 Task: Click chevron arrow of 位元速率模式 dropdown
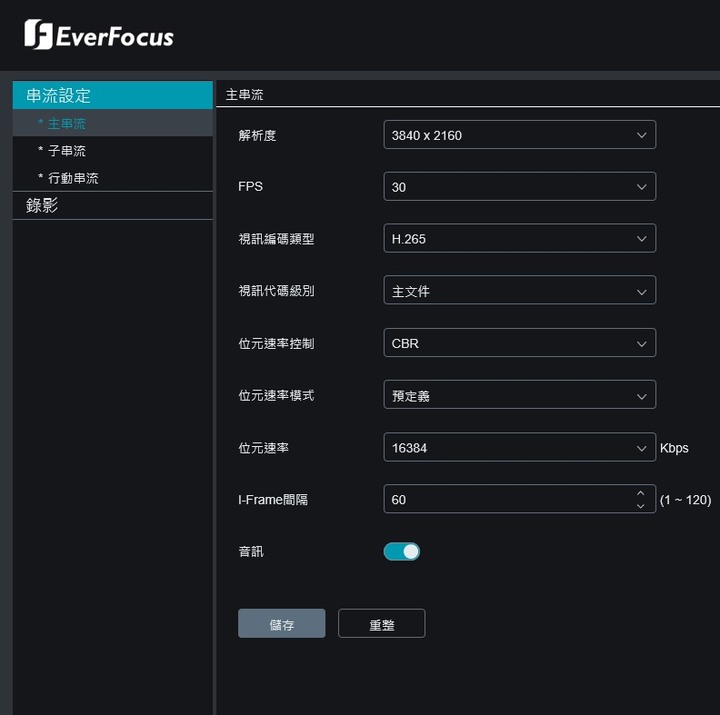[641, 396]
